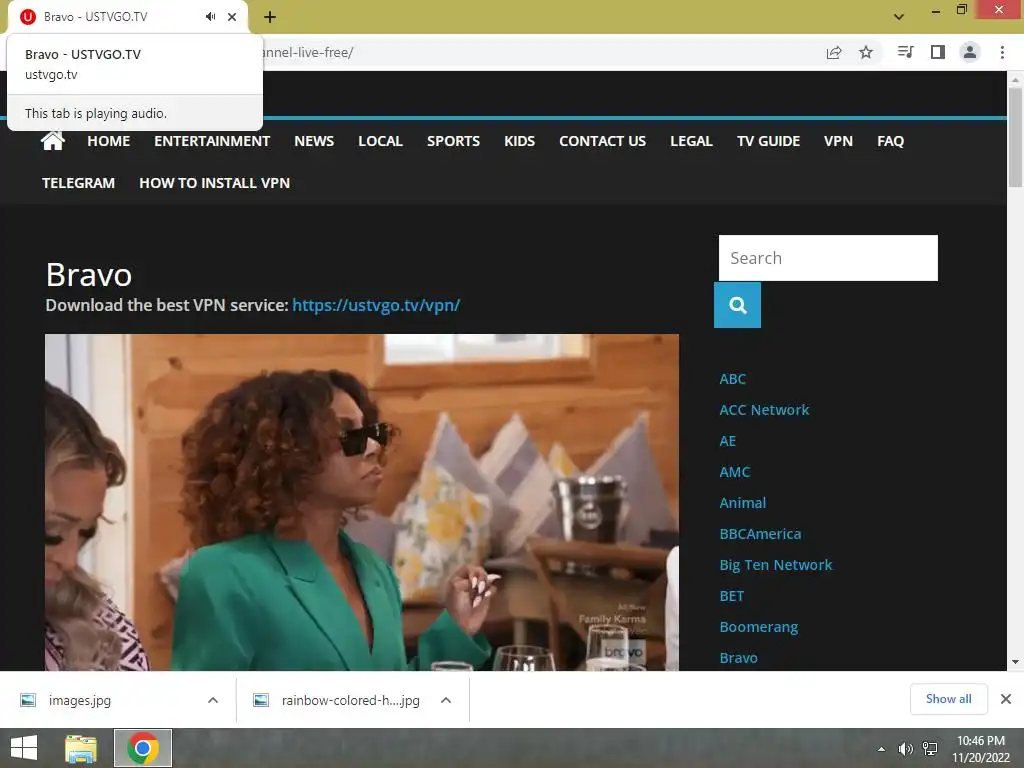Screen dimensions: 1024x768
Task: Mute the Bravo tab using its speaker icon
Action: click(x=210, y=17)
